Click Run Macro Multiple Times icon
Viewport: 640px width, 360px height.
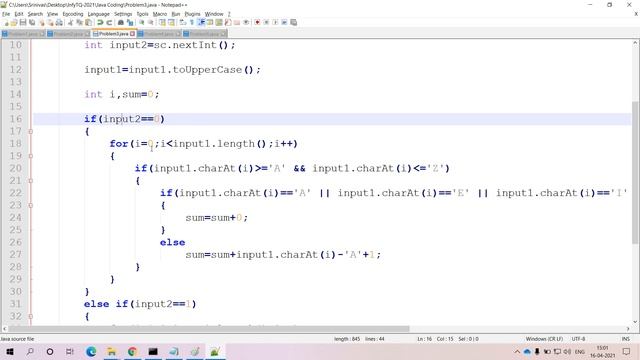pos(284,22)
